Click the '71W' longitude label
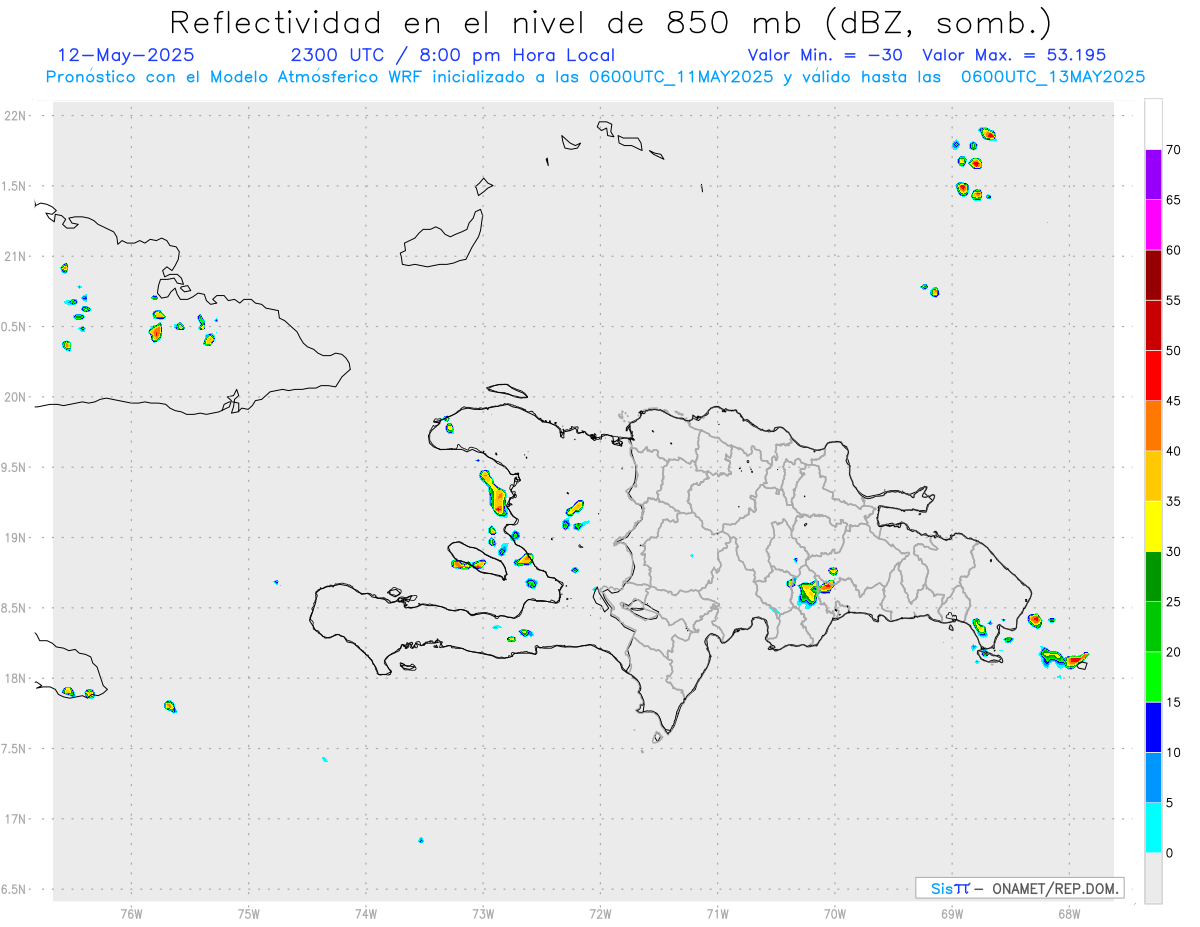Image resolution: width=1200 pixels, height=927 pixels. 717,913
